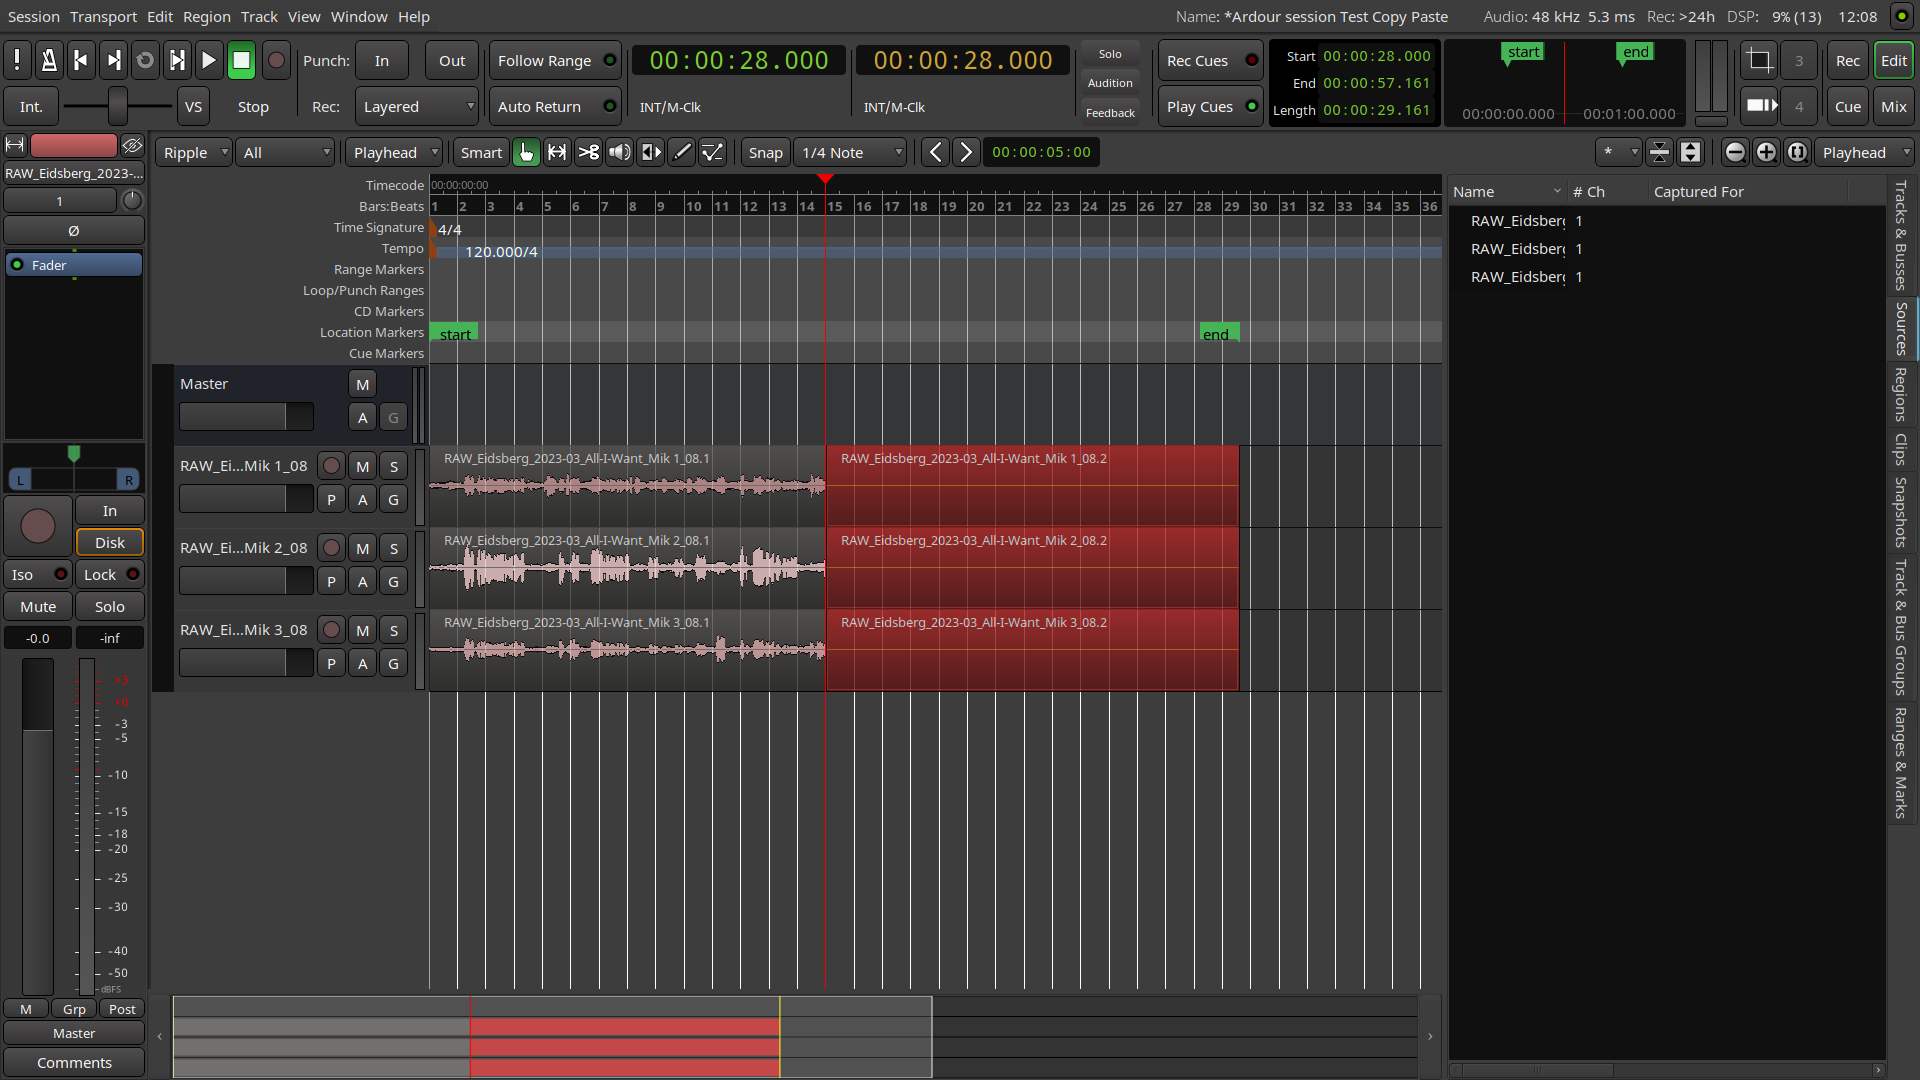Image resolution: width=1920 pixels, height=1080 pixels.
Task: Open the 1/4 Note grid dropdown
Action: point(851,153)
